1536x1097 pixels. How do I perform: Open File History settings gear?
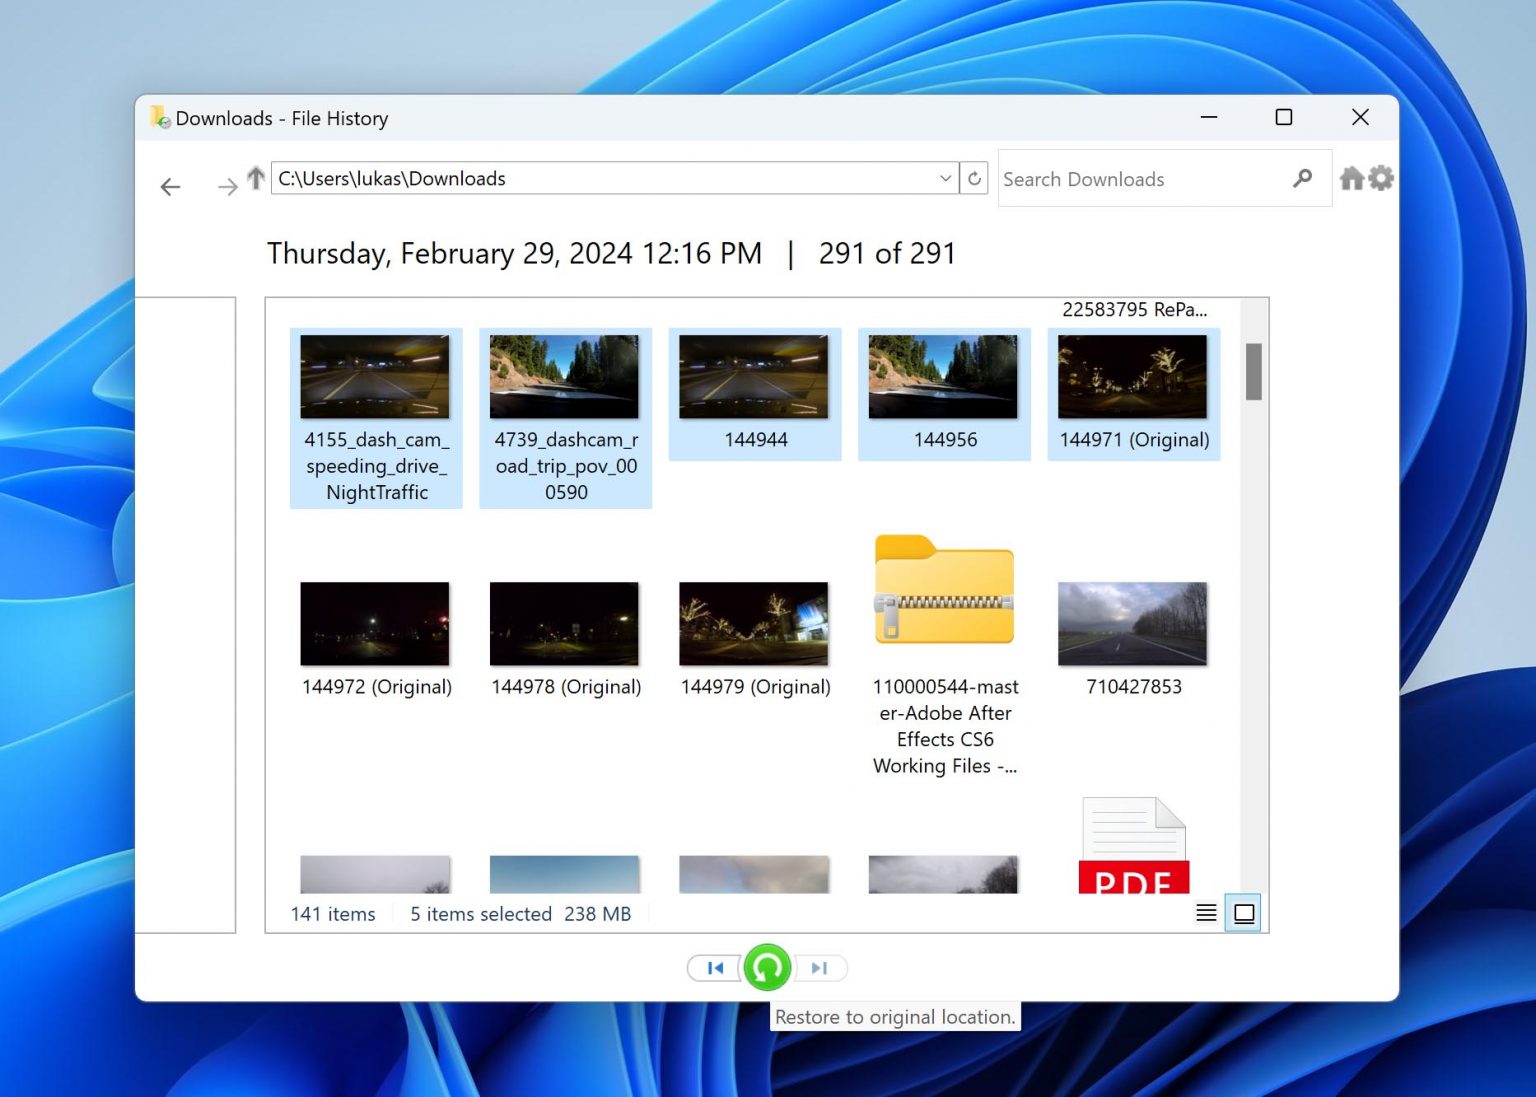1382,177
